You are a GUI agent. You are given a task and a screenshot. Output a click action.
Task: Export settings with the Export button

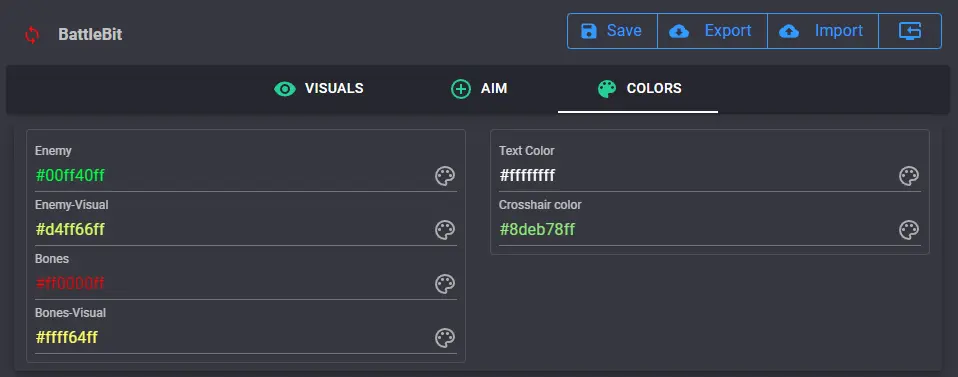(712, 31)
